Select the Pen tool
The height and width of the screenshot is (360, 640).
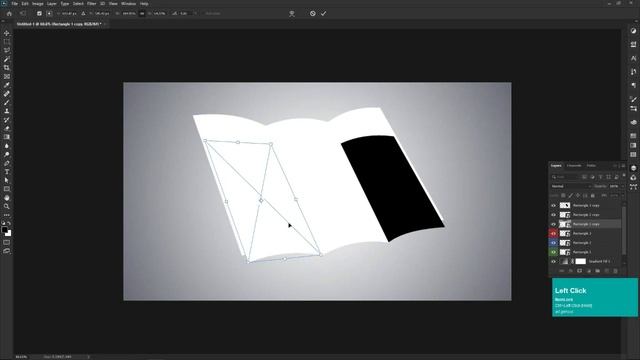click(x=7, y=163)
